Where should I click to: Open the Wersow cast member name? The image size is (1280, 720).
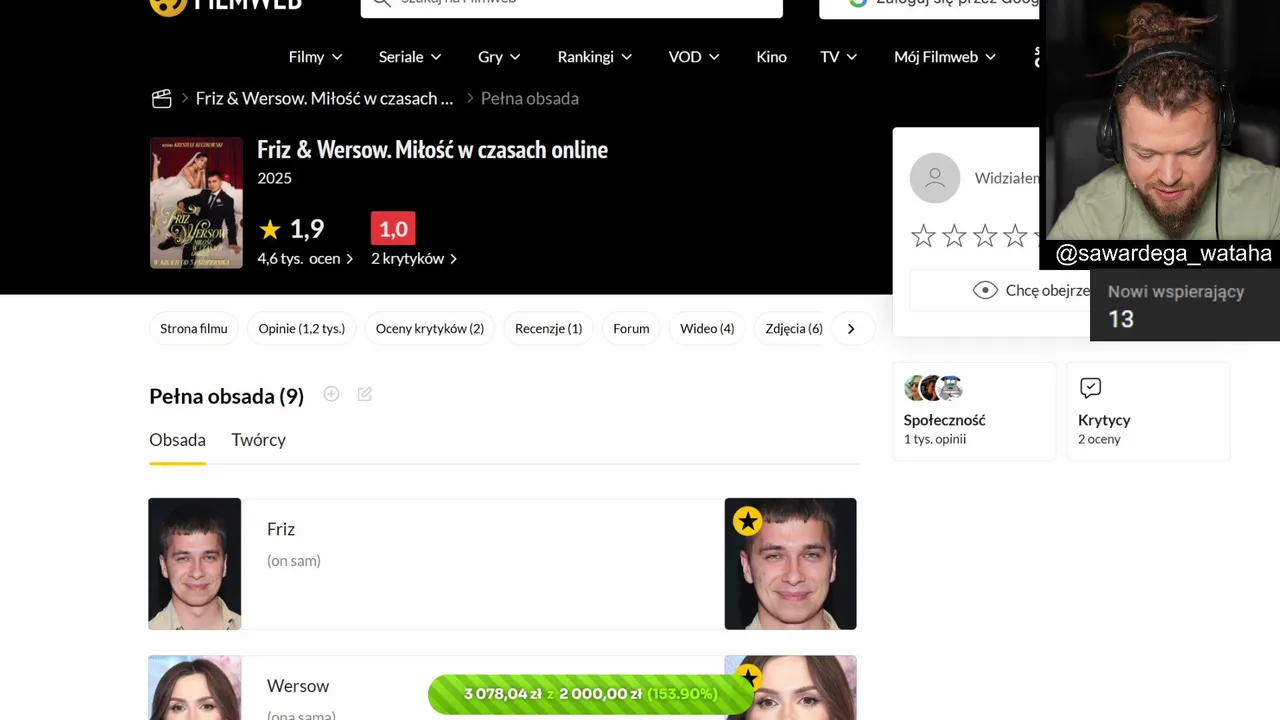(x=298, y=686)
